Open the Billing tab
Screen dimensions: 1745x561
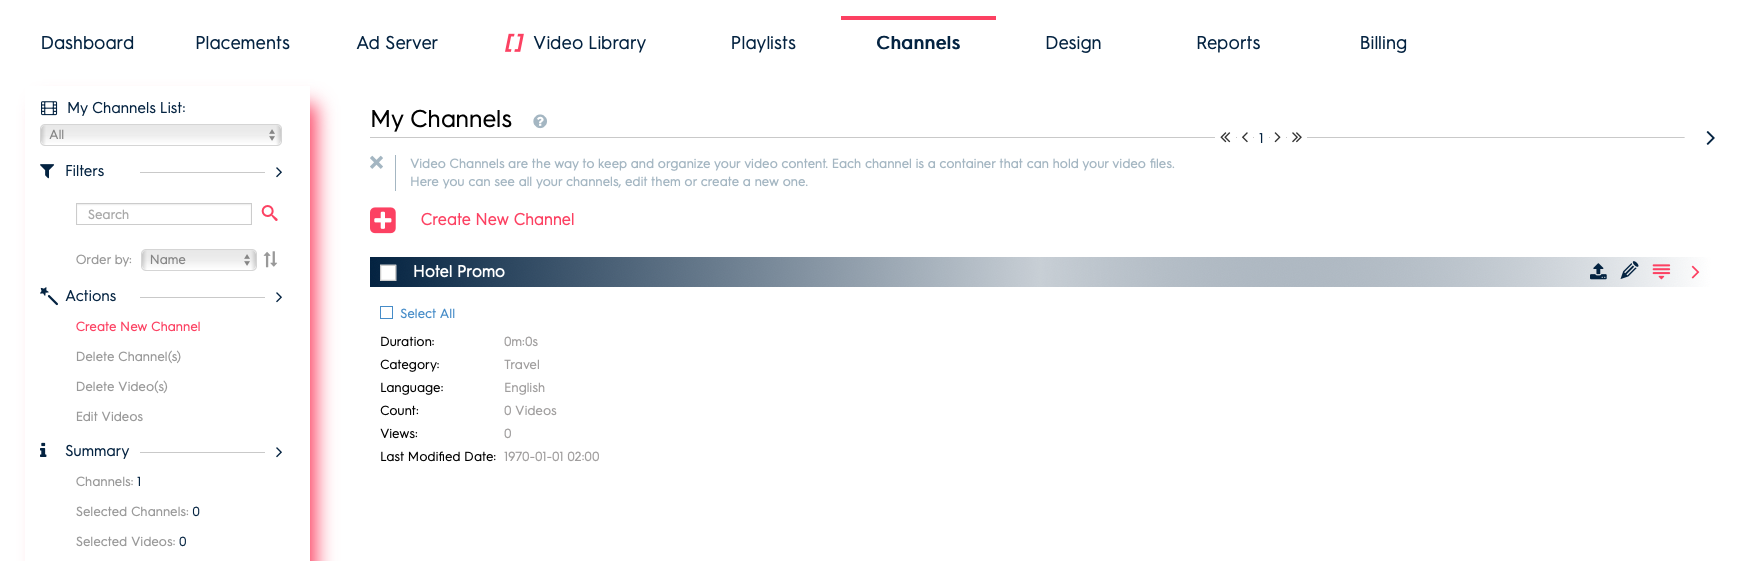coord(1383,43)
